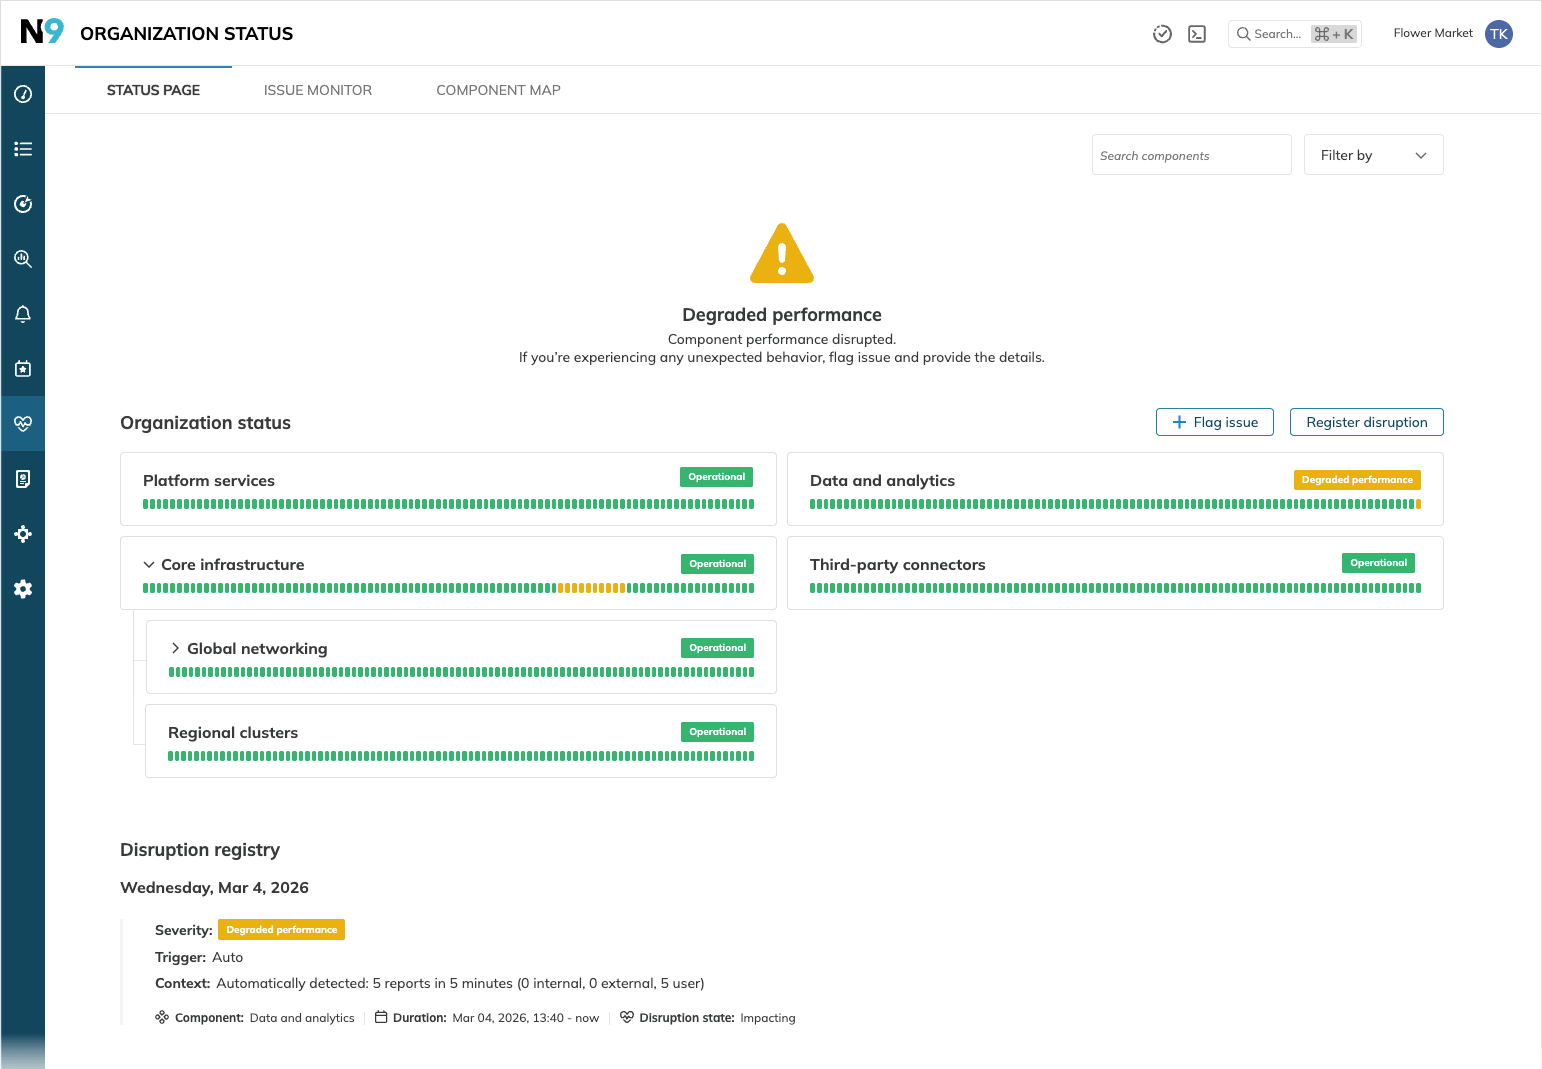
Task: Click the Search components input field
Action: pos(1191,155)
